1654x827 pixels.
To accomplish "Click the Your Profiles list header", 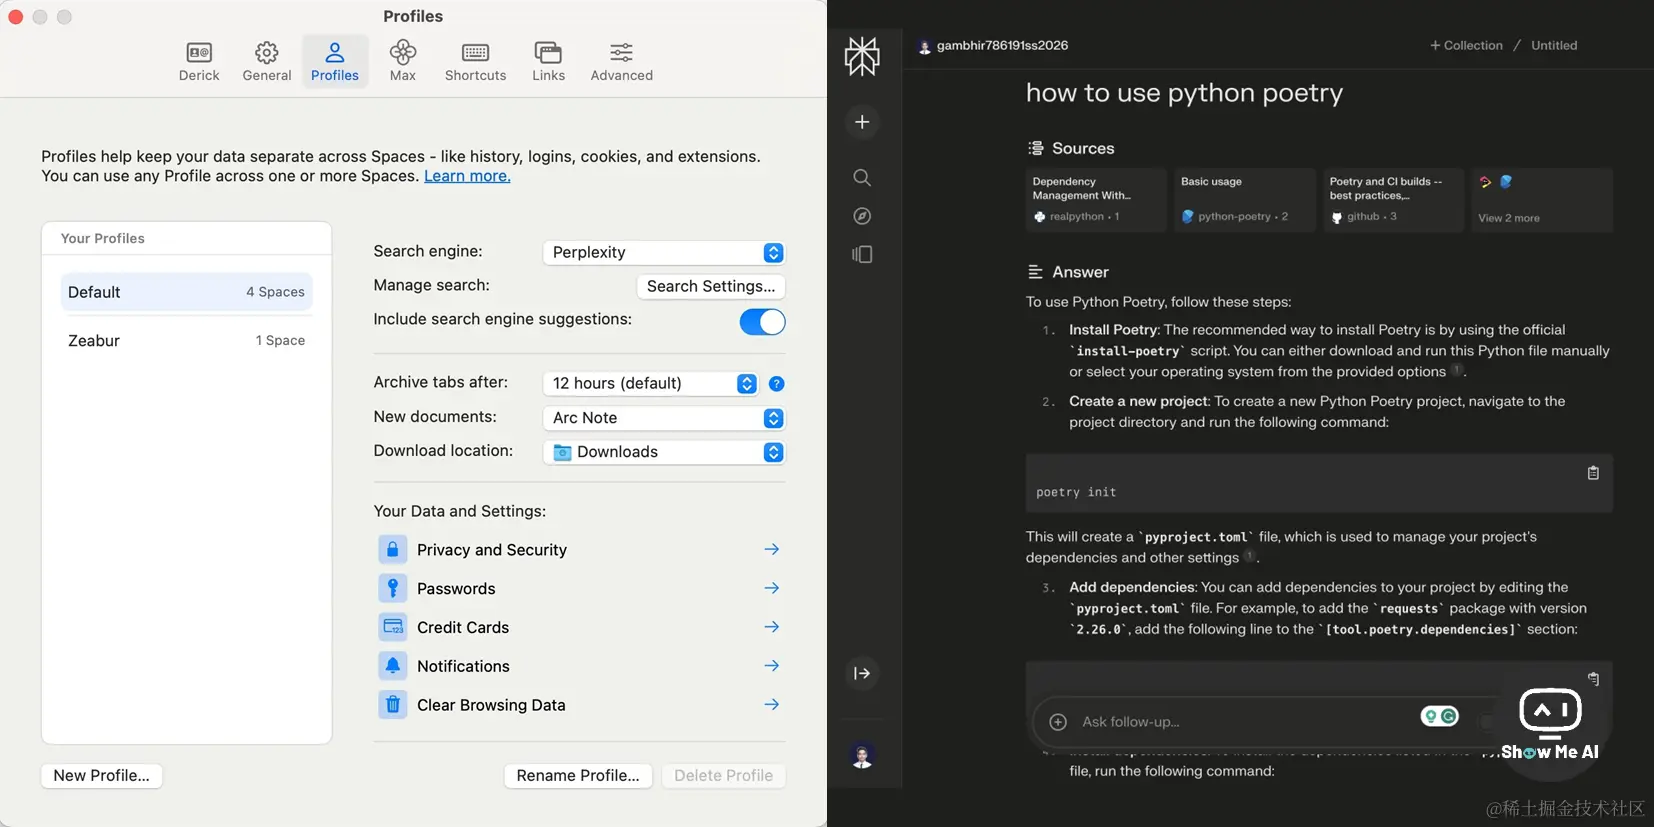I will (x=103, y=238).
